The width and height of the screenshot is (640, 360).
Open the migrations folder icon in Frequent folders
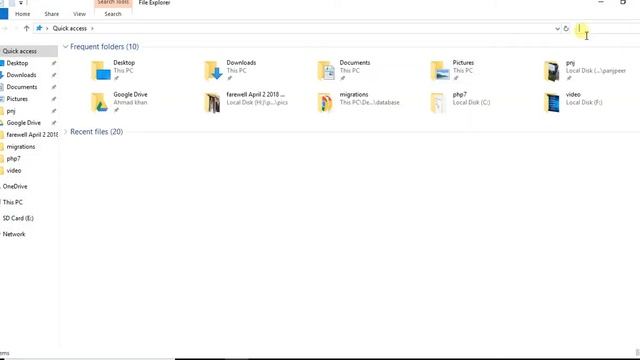pos(325,102)
